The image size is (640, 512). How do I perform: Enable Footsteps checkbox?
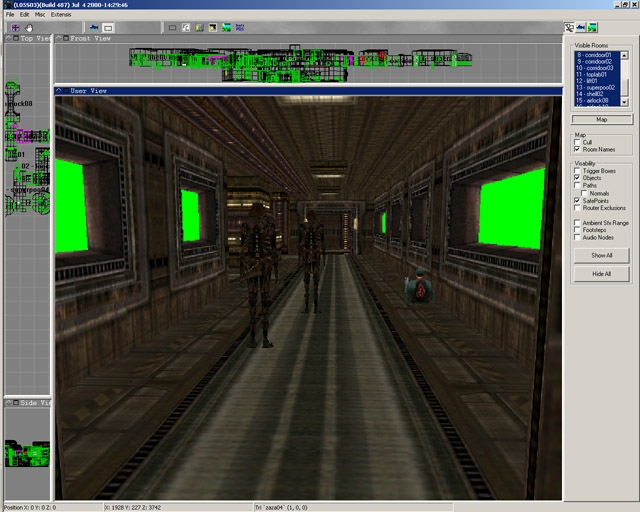tap(577, 230)
